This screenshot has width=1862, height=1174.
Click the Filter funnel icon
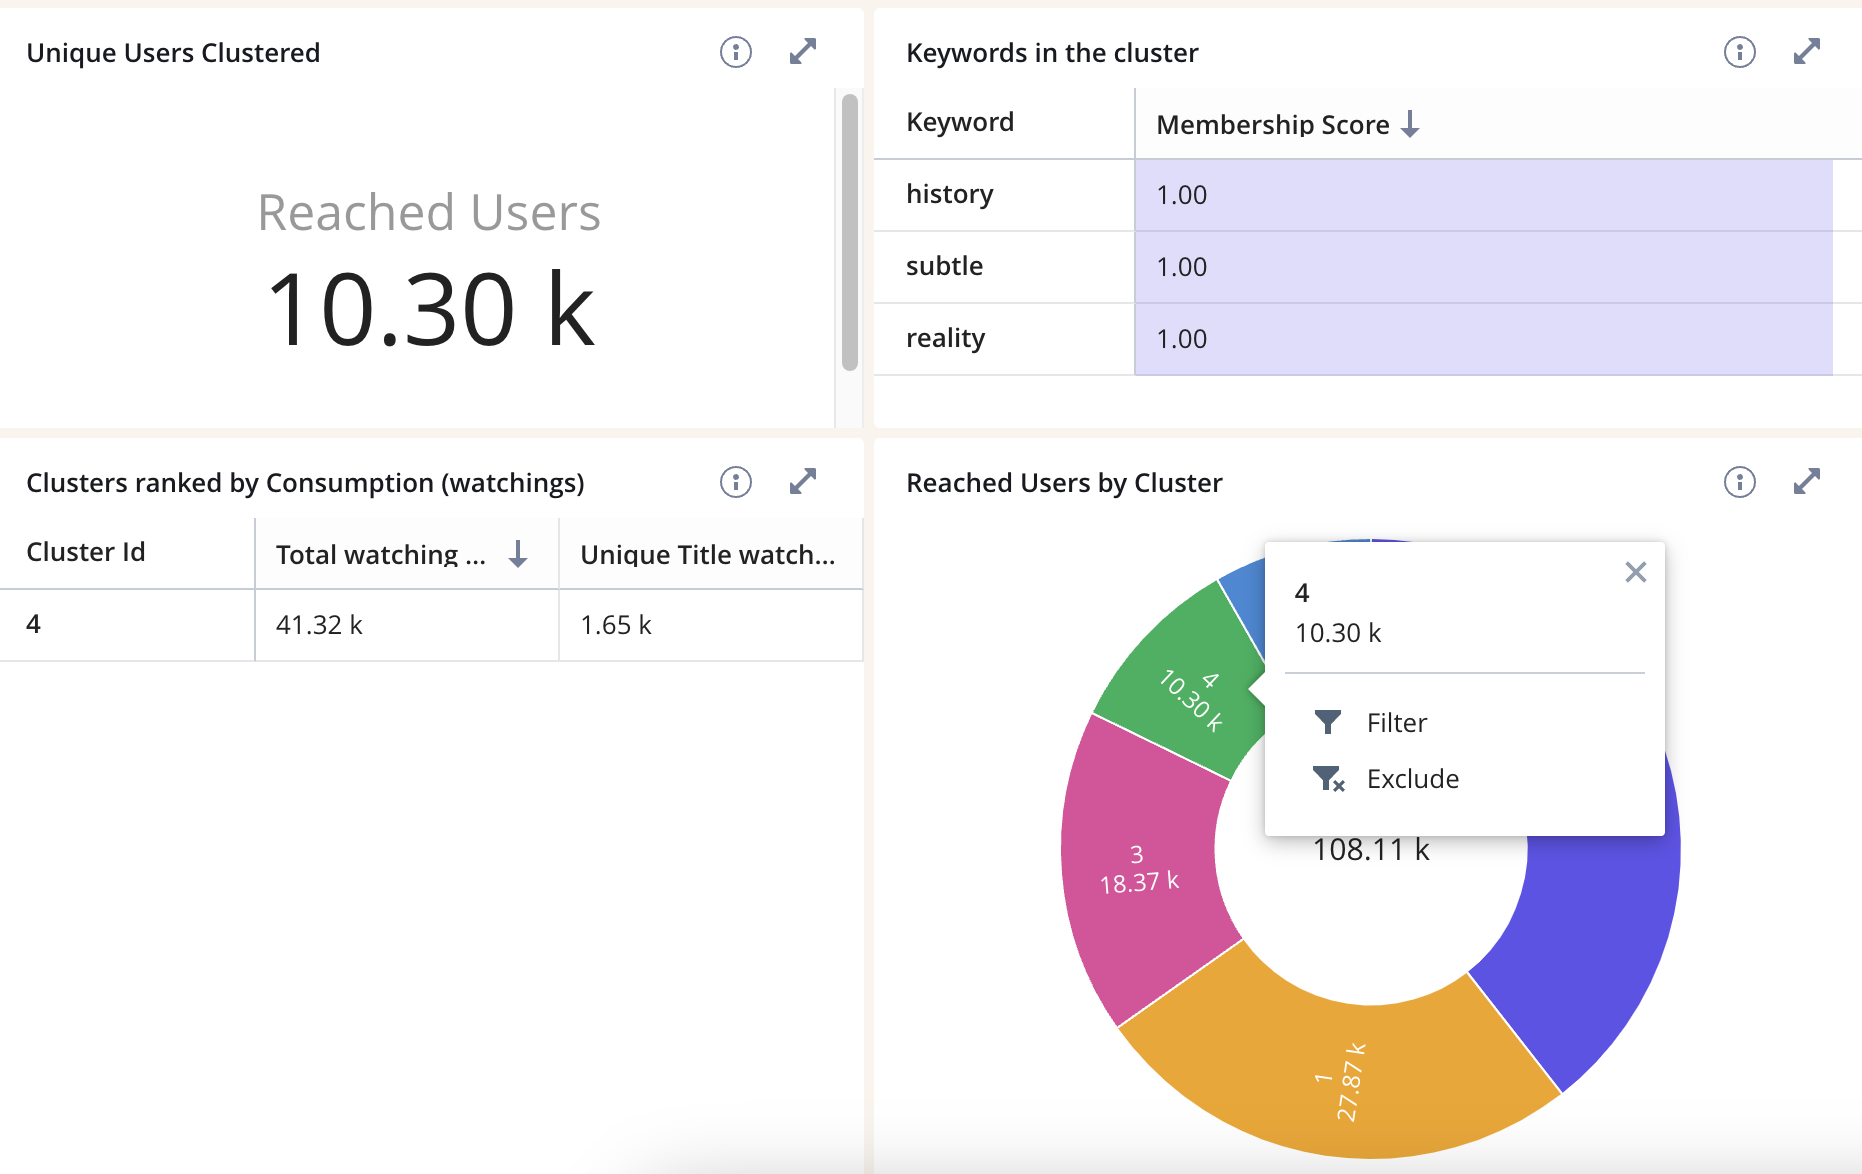(x=1328, y=722)
